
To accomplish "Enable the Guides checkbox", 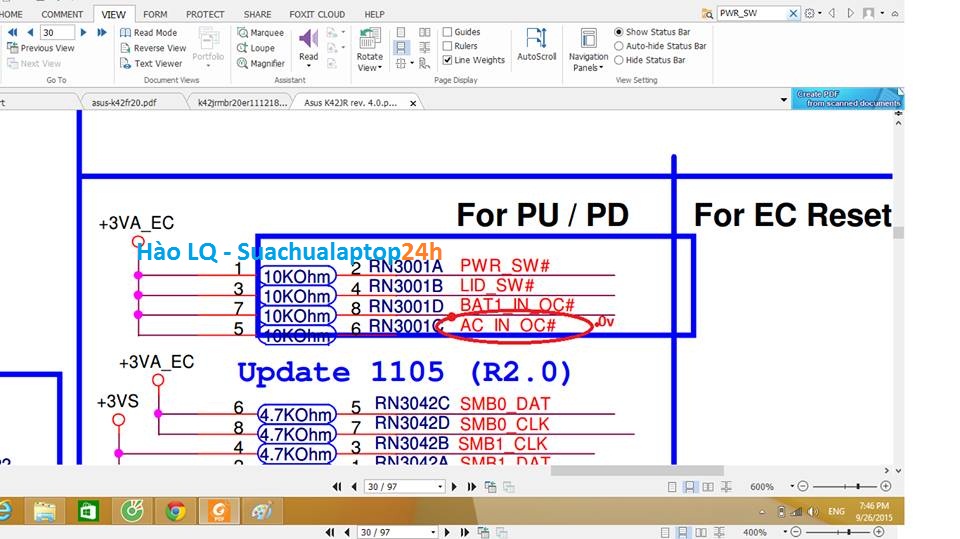I will click(x=447, y=32).
